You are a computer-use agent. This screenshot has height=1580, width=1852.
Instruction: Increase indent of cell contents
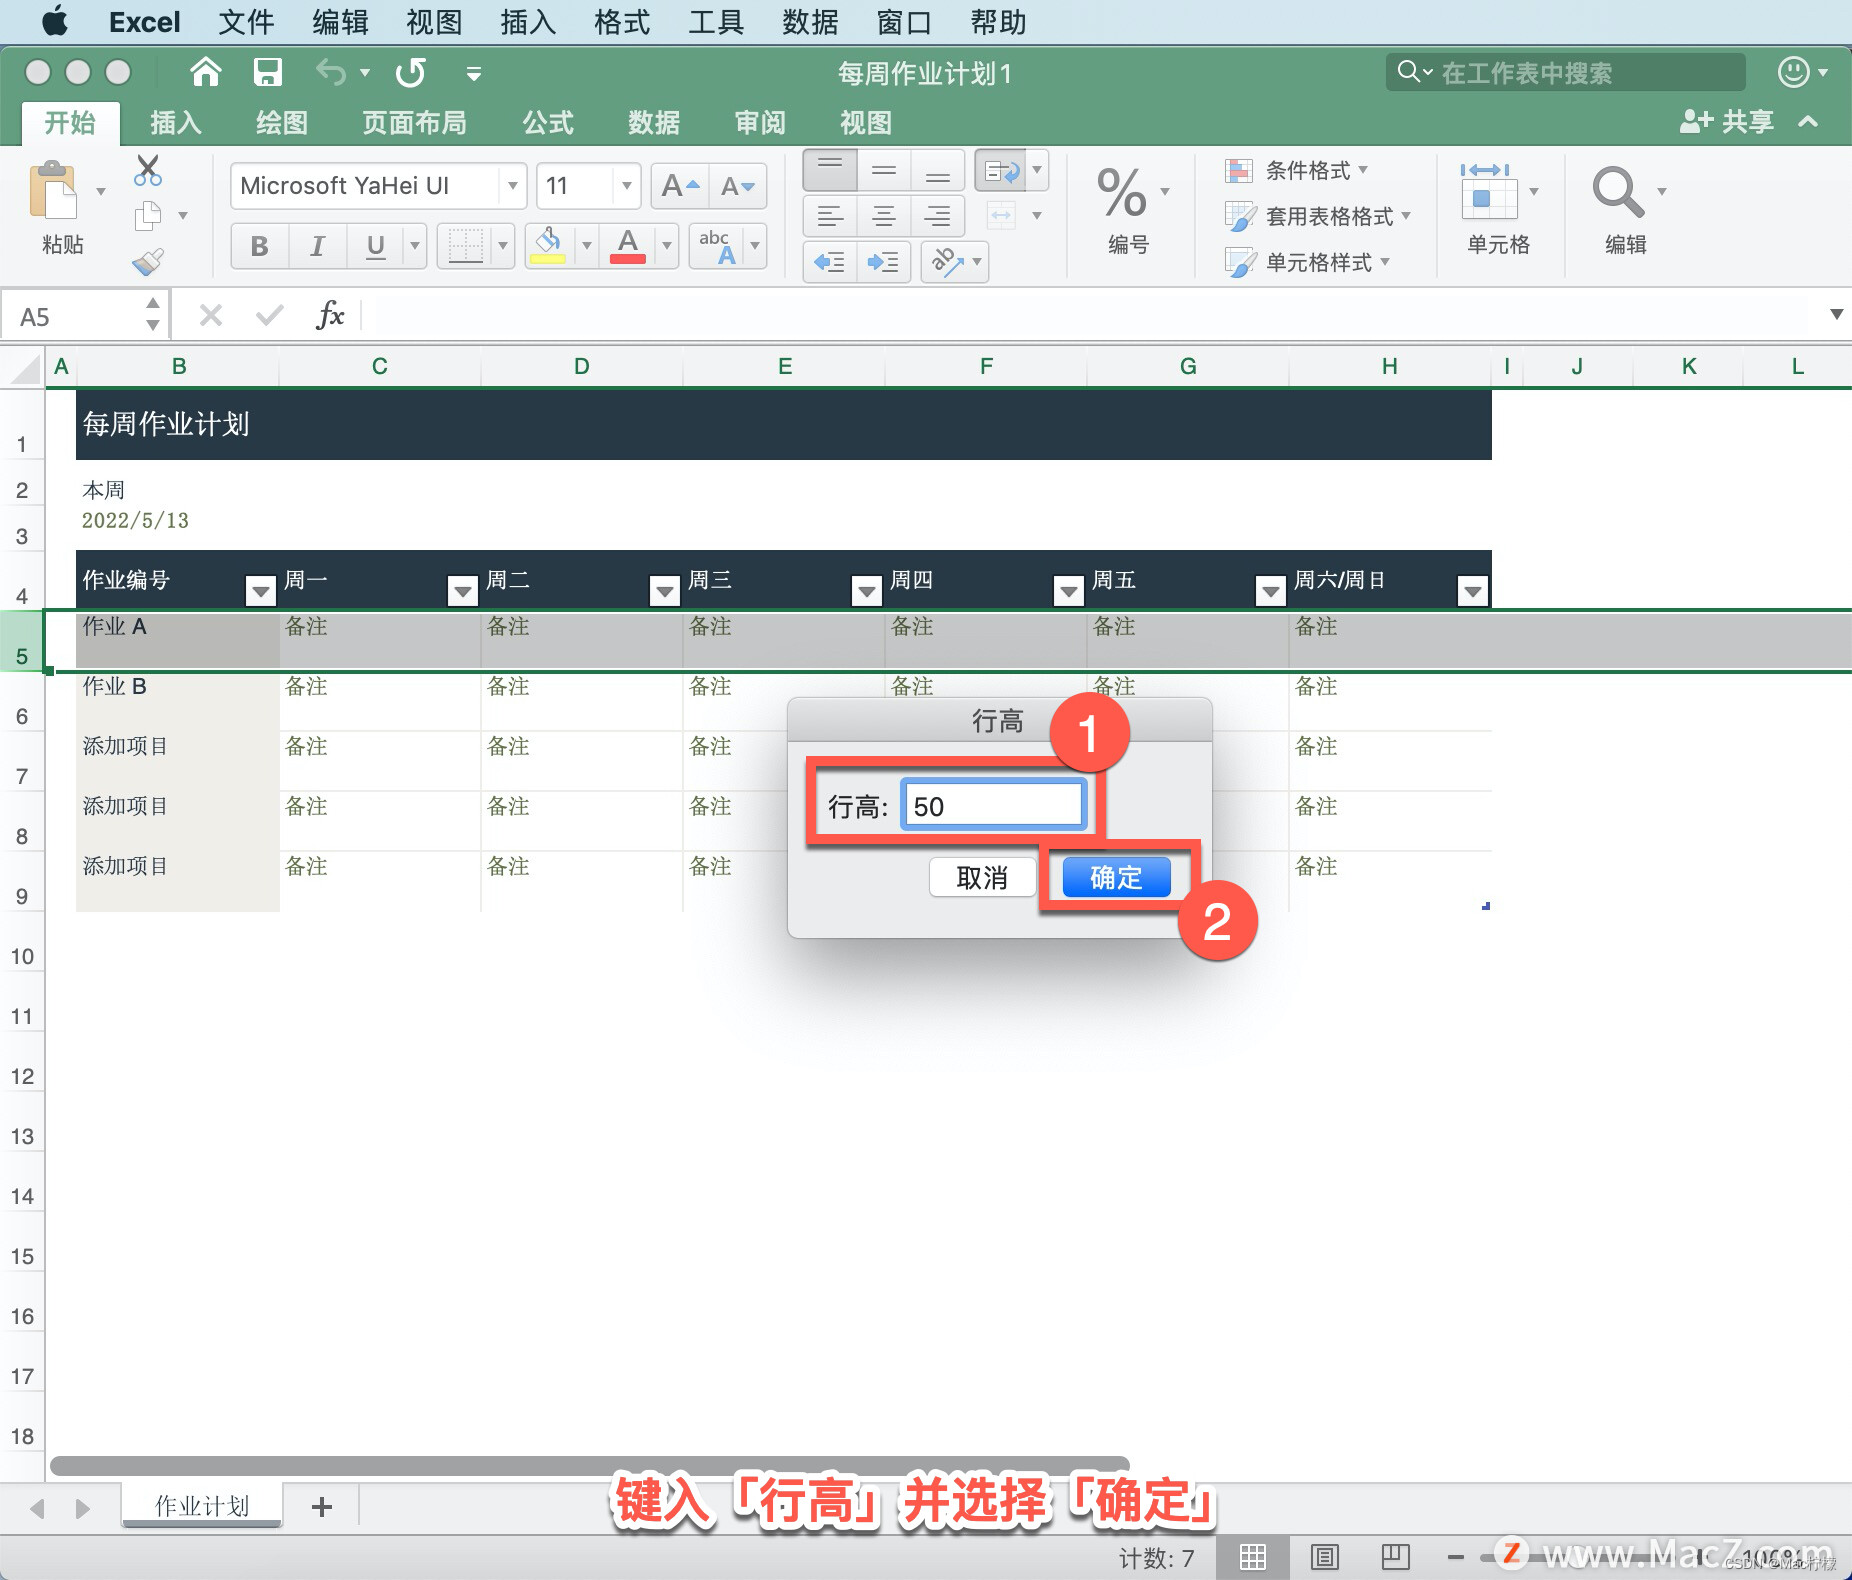883,262
